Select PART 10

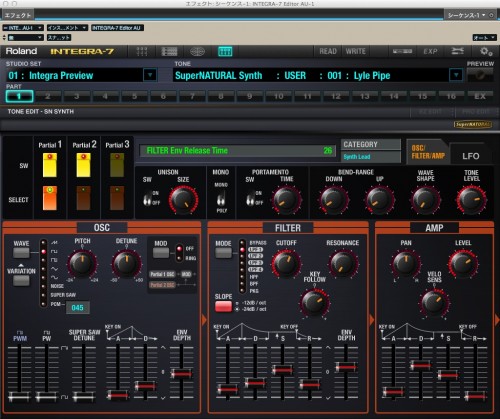278,96
